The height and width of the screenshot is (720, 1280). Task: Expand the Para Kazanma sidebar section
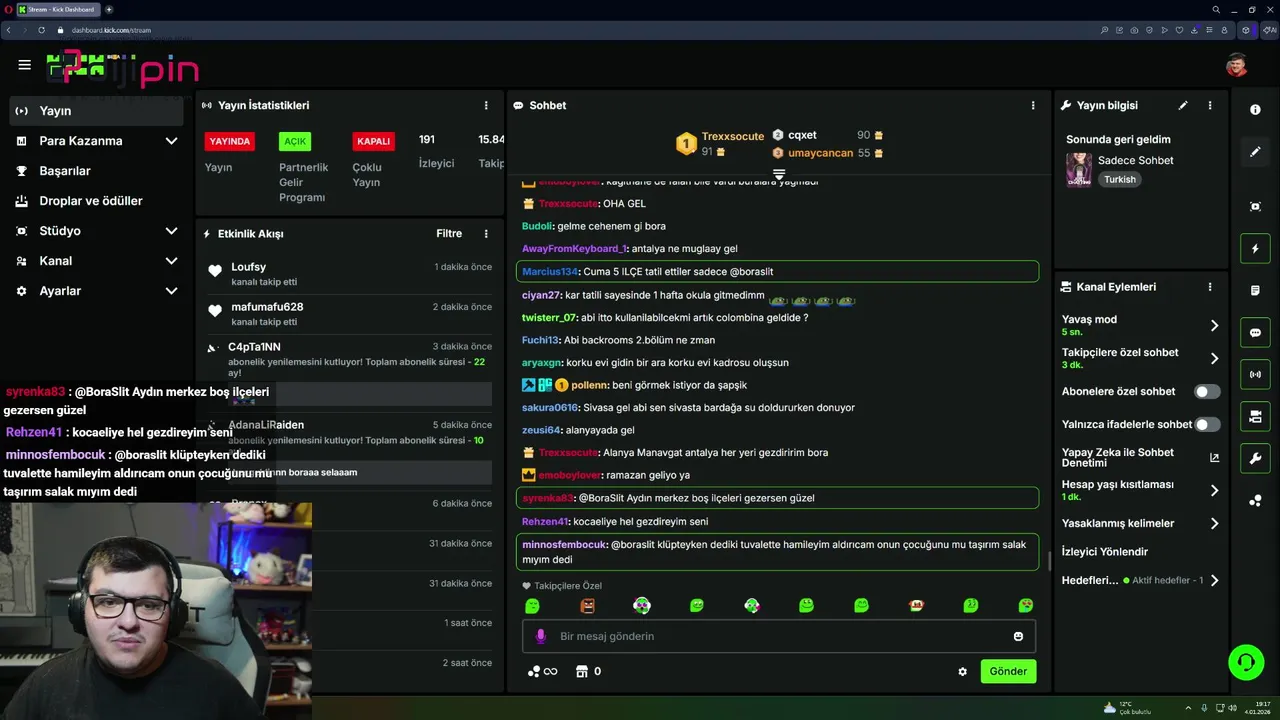pos(171,141)
